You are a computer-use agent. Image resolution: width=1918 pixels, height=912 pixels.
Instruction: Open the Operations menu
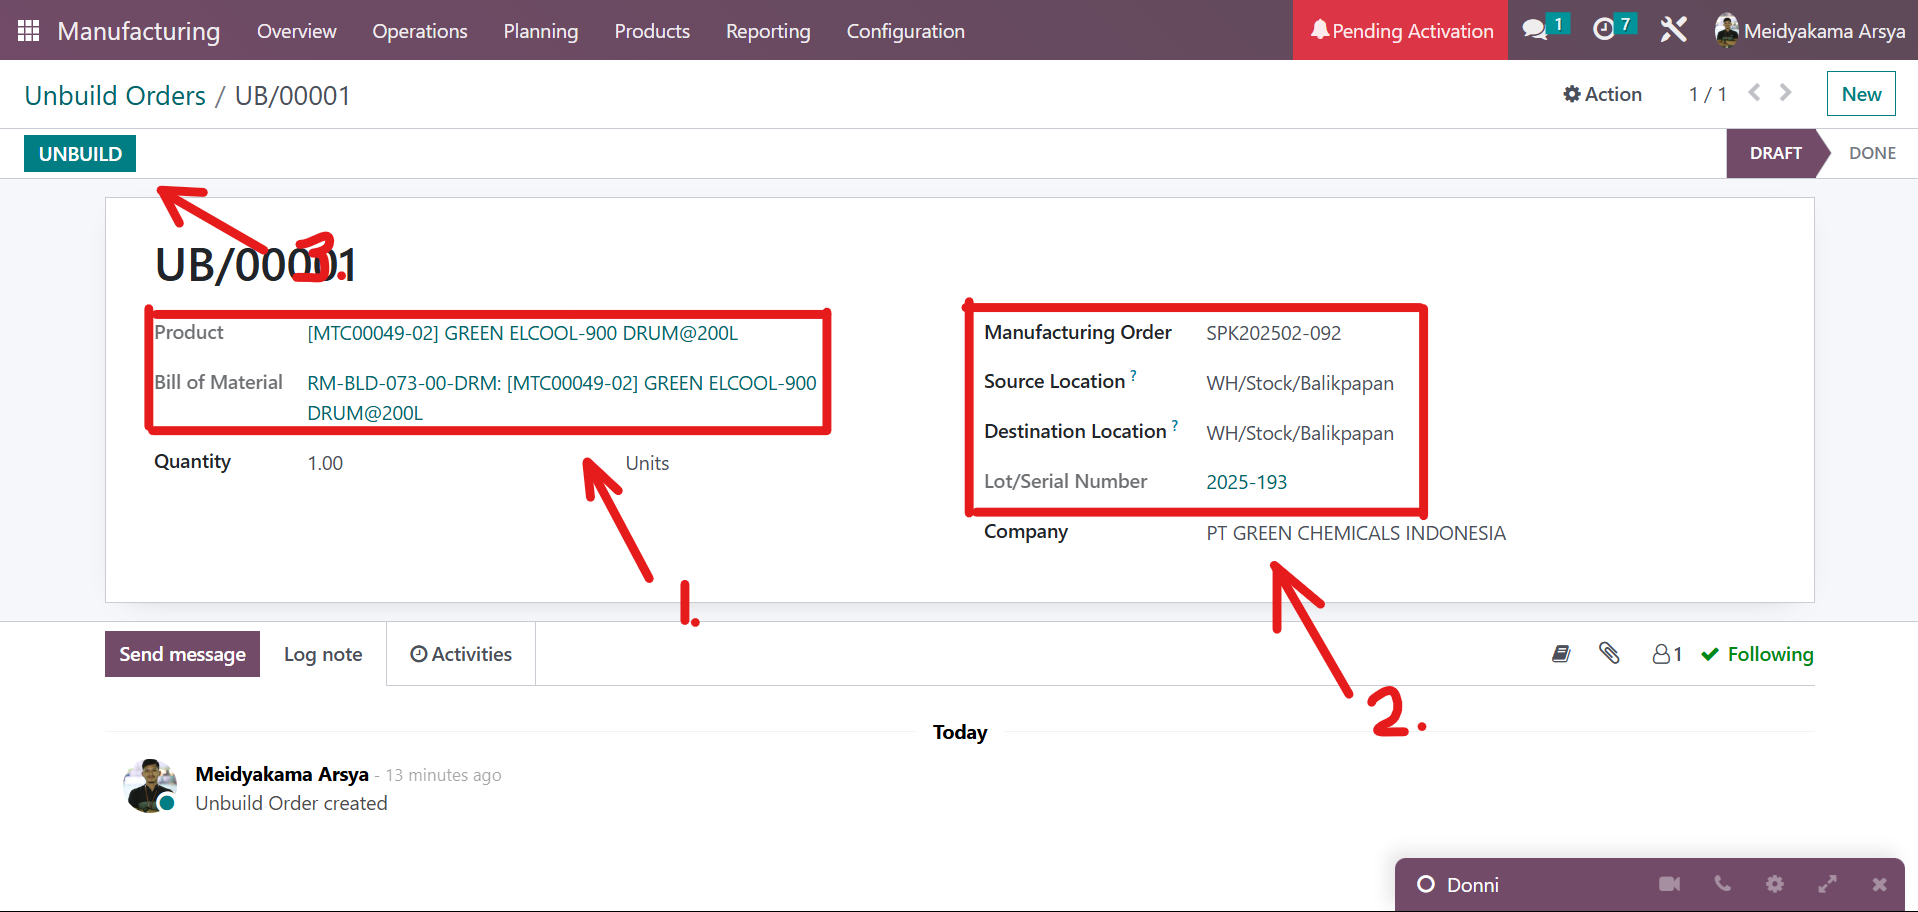pos(419,31)
